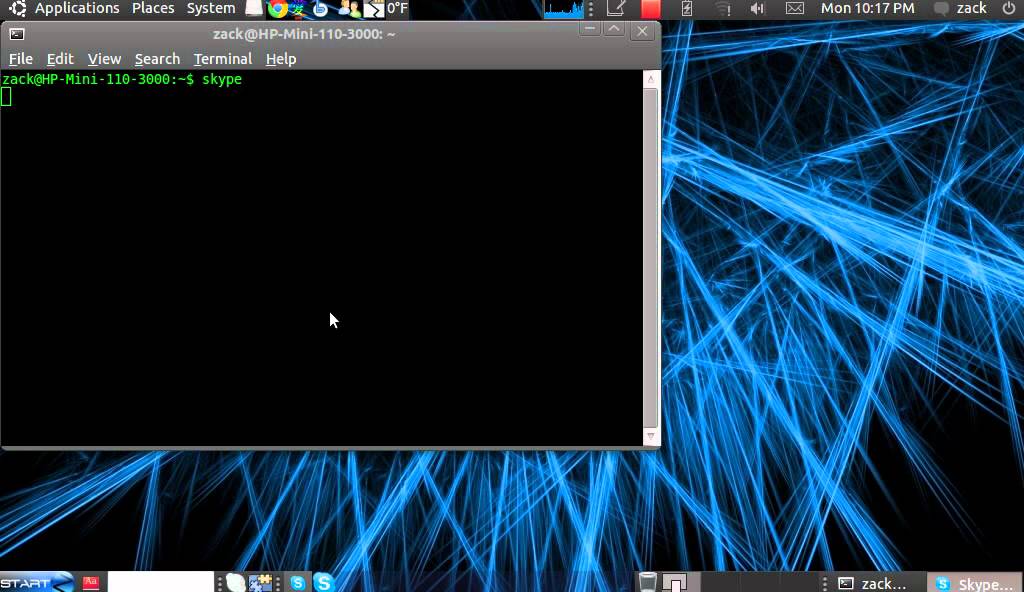The height and width of the screenshot is (592, 1024).
Task: Open the terminal File menu
Action: pos(20,59)
